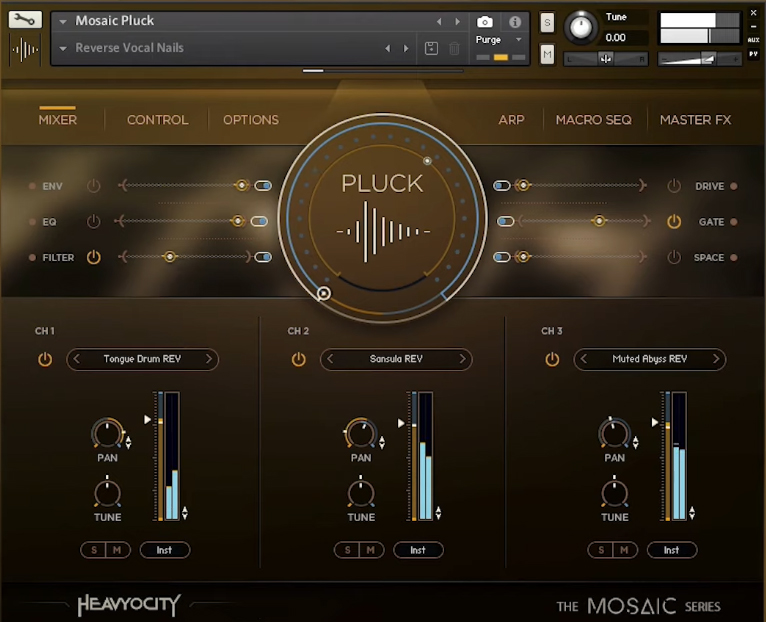This screenshot has height=622, width=766.
Task: Open the Purge dropdown menu
Action: click(518, 40)
